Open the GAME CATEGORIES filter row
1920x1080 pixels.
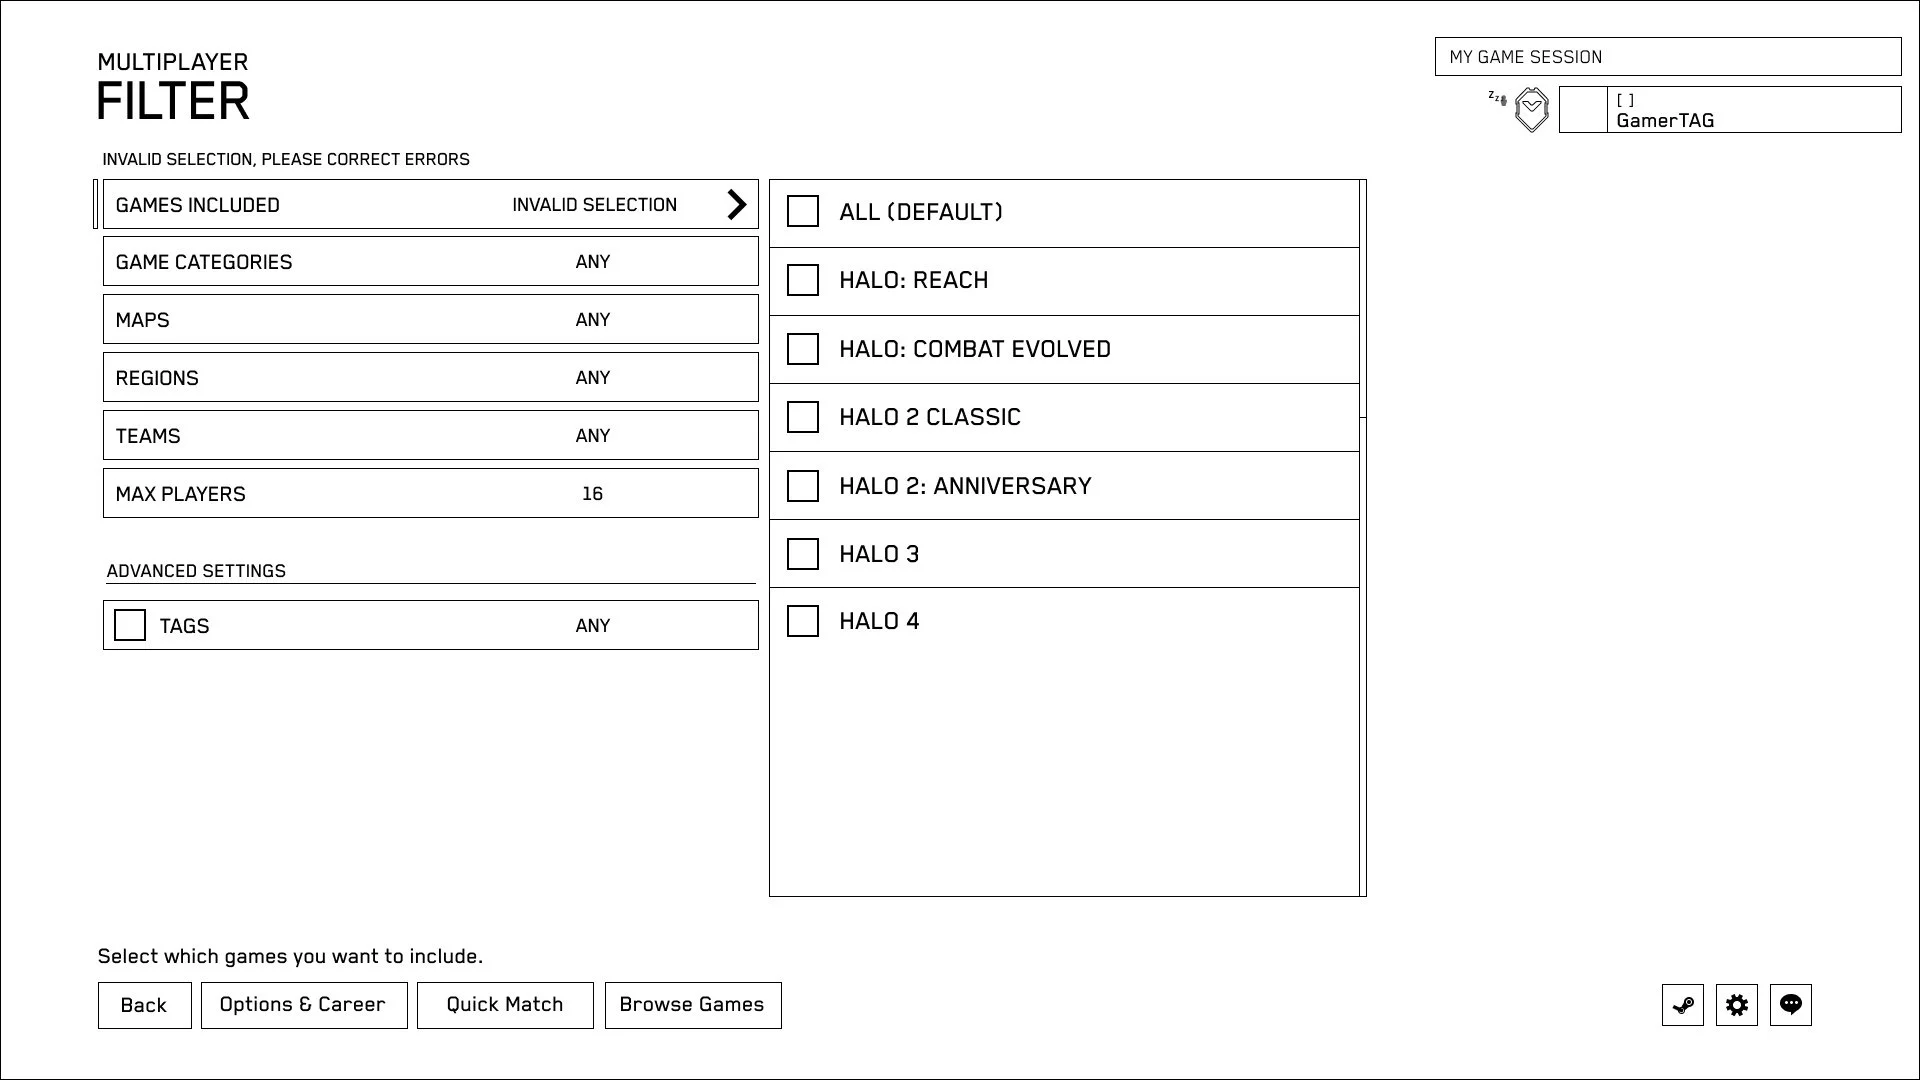(431, 261)
